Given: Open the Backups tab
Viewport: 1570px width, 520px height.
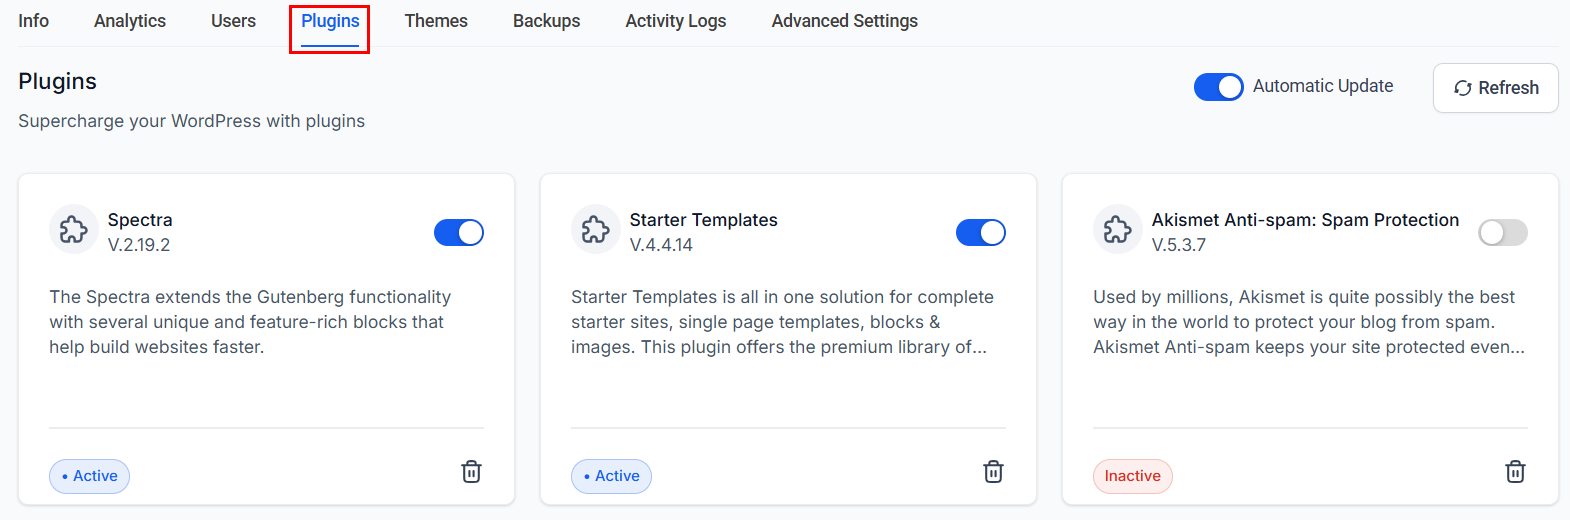Looking at the screenshot, I should click(546, 21).
